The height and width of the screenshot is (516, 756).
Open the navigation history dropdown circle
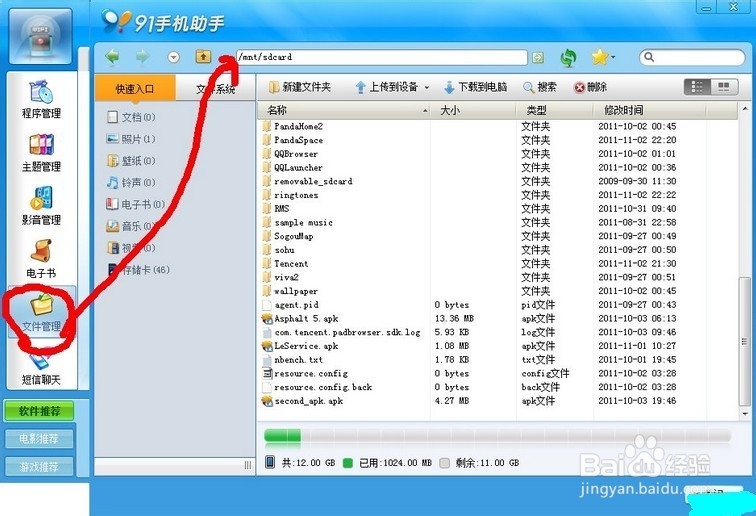click(174, 57)
